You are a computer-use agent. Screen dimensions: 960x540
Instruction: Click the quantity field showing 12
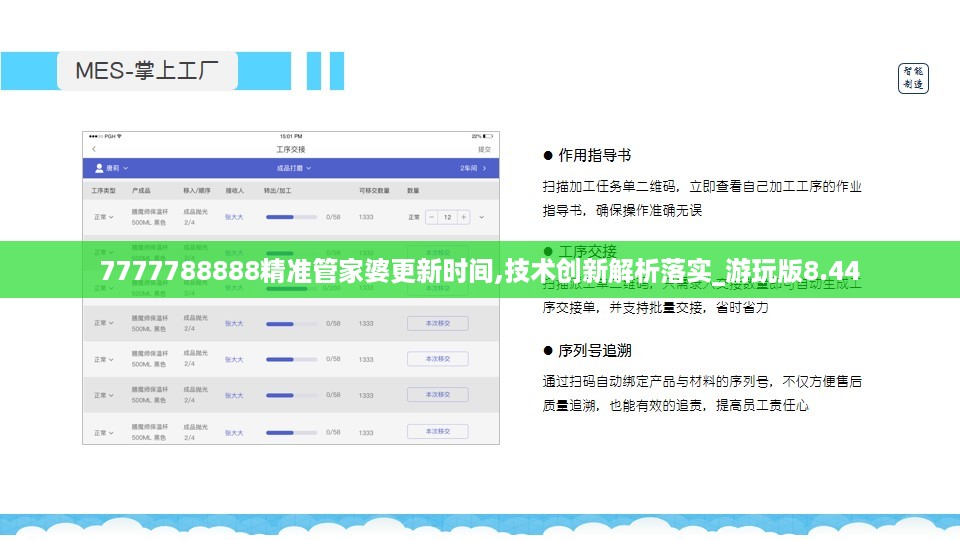pyautogui.click(x=447, y=217)
